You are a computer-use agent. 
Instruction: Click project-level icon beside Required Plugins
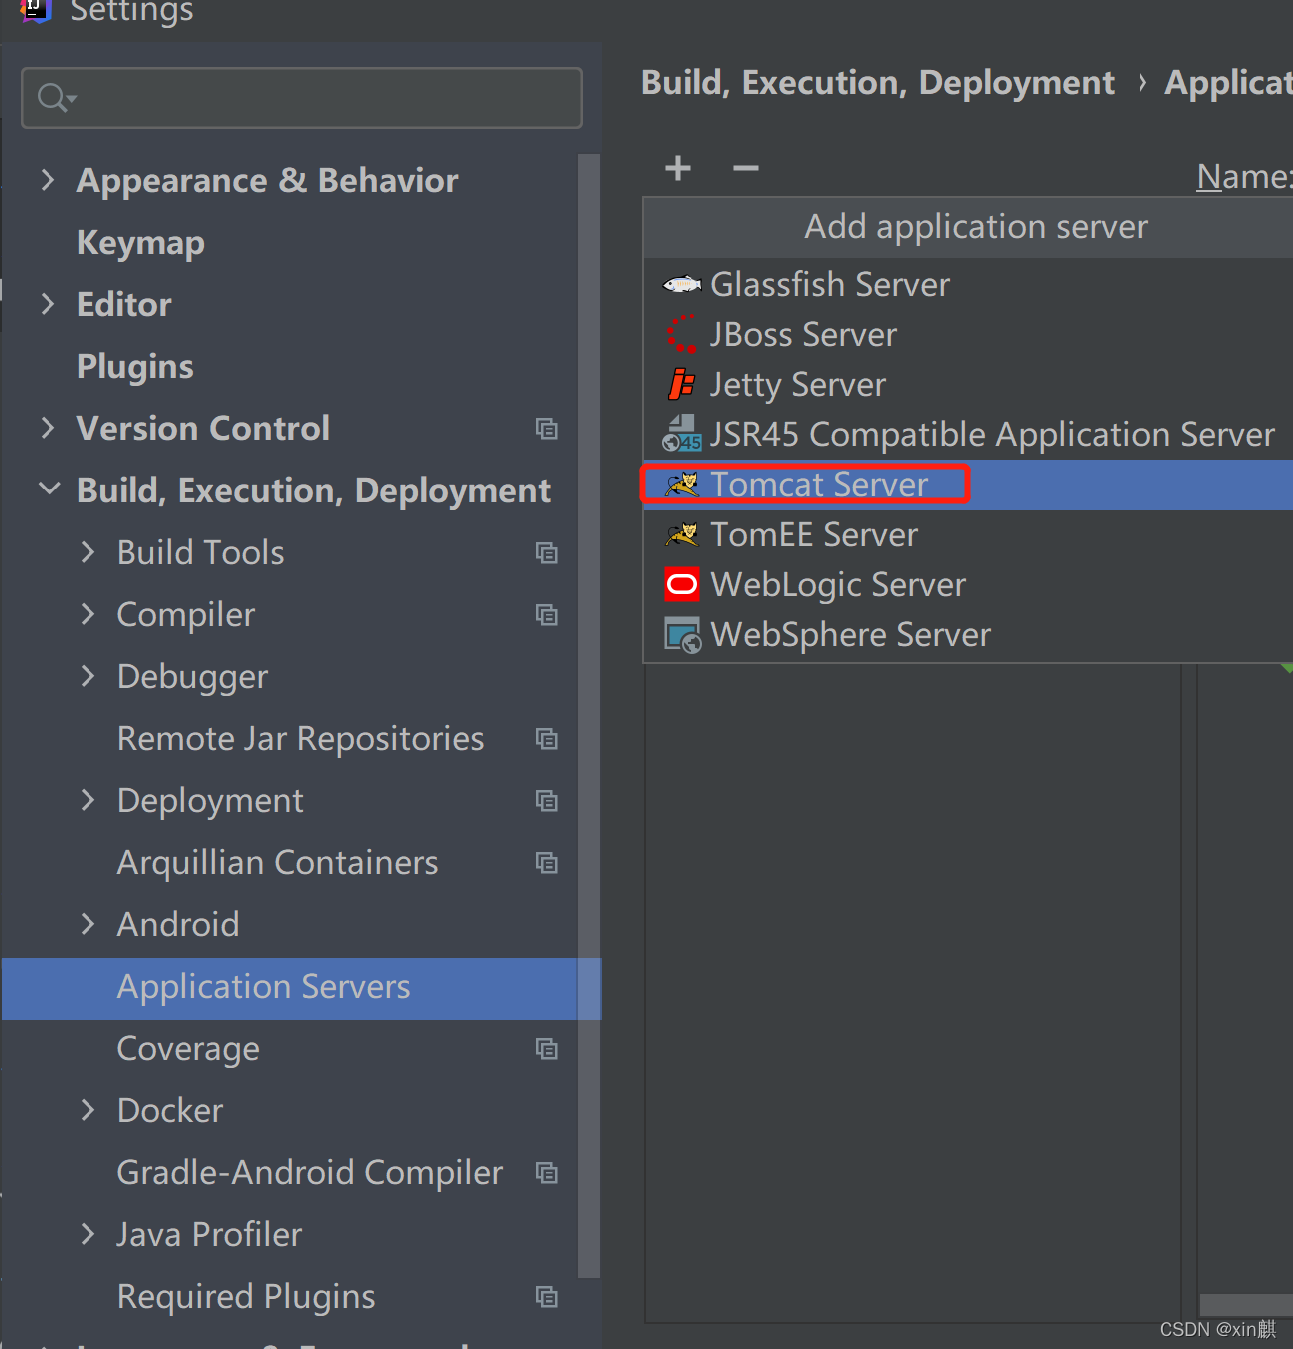546,1297
